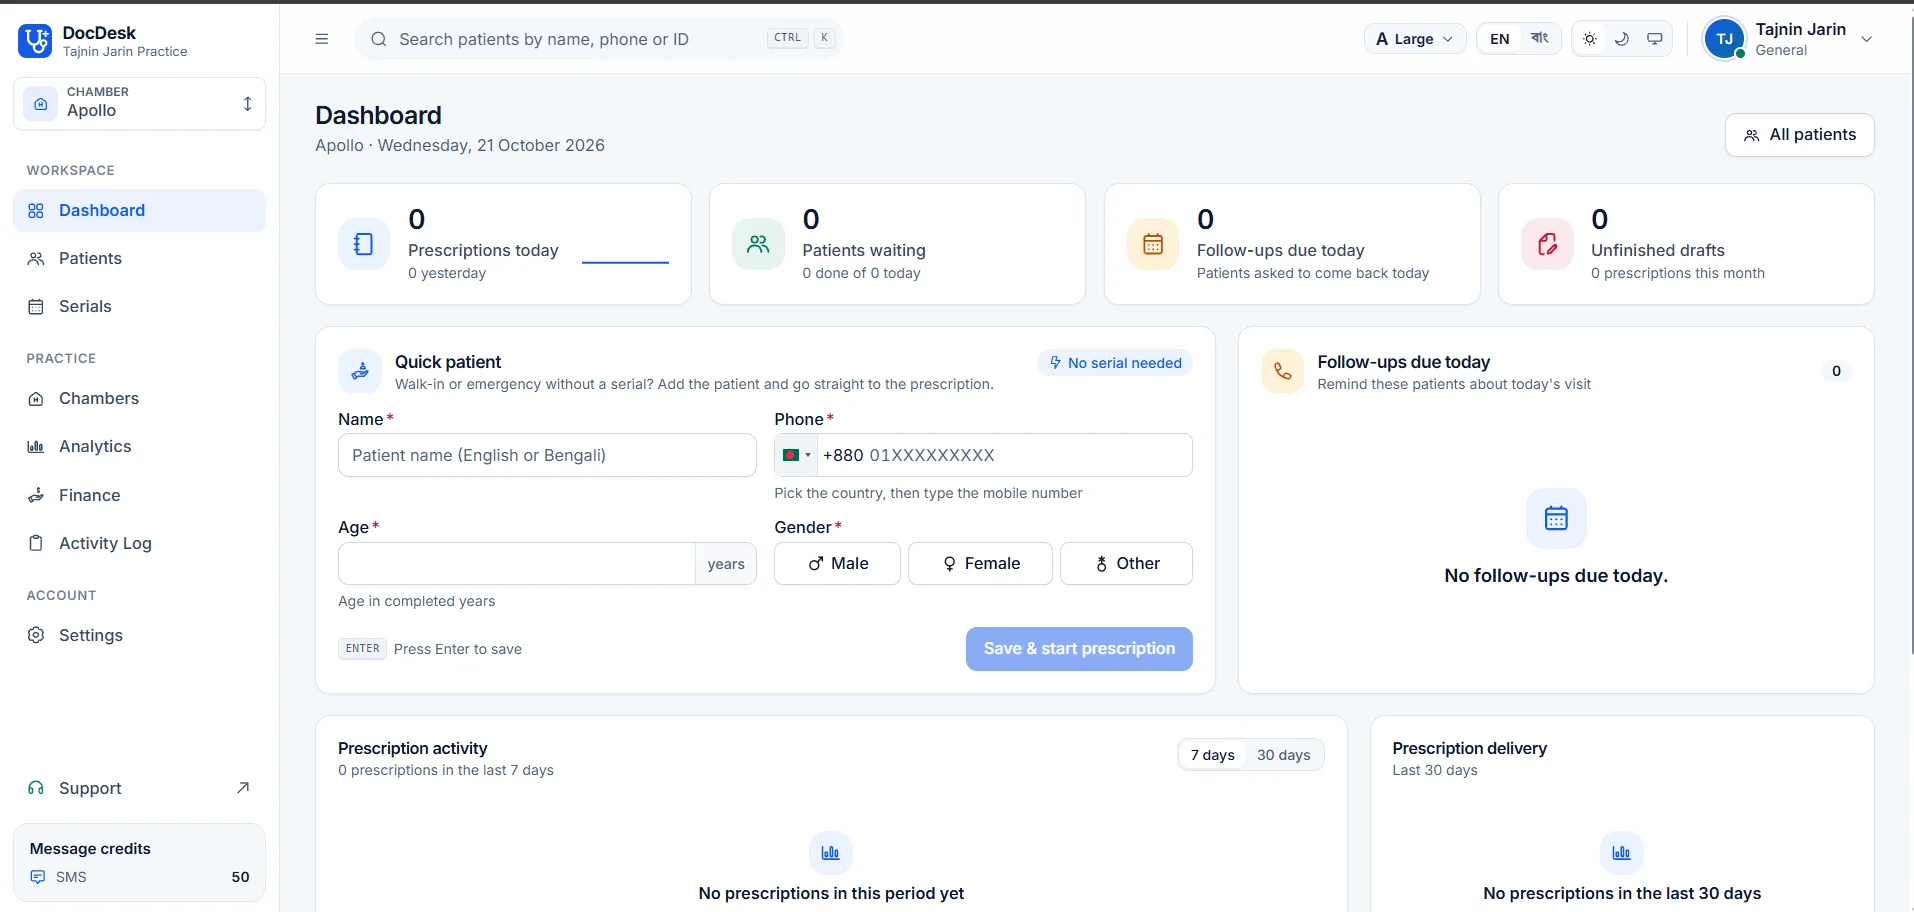The height and width of the screenshot is (912, 1914).
Task: Open Settings in the Account section
Action: point(140,636)
